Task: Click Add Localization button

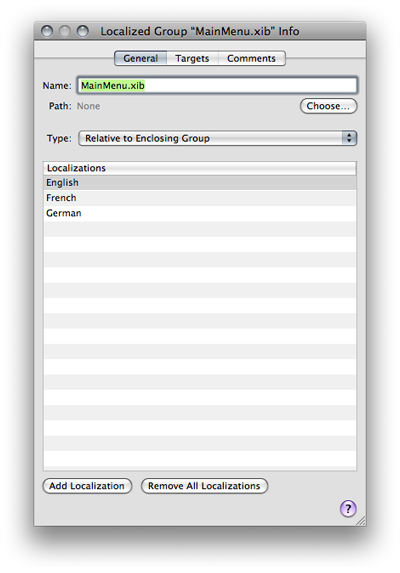Action: coord(87,486)
